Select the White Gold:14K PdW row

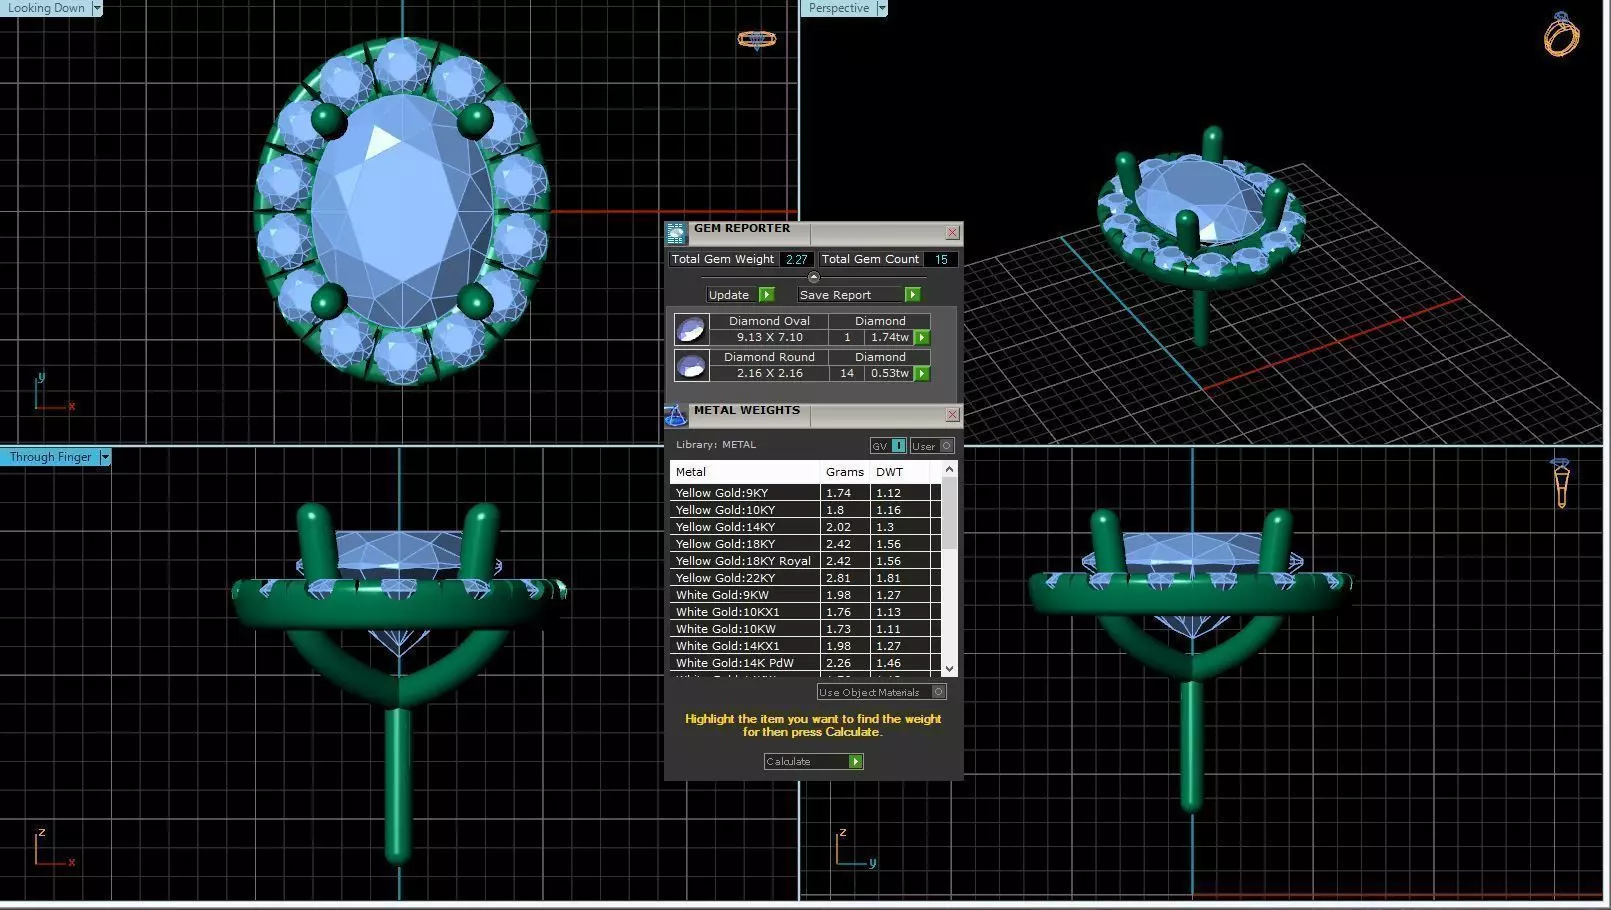pyautogui.click(x=805, y=663)
